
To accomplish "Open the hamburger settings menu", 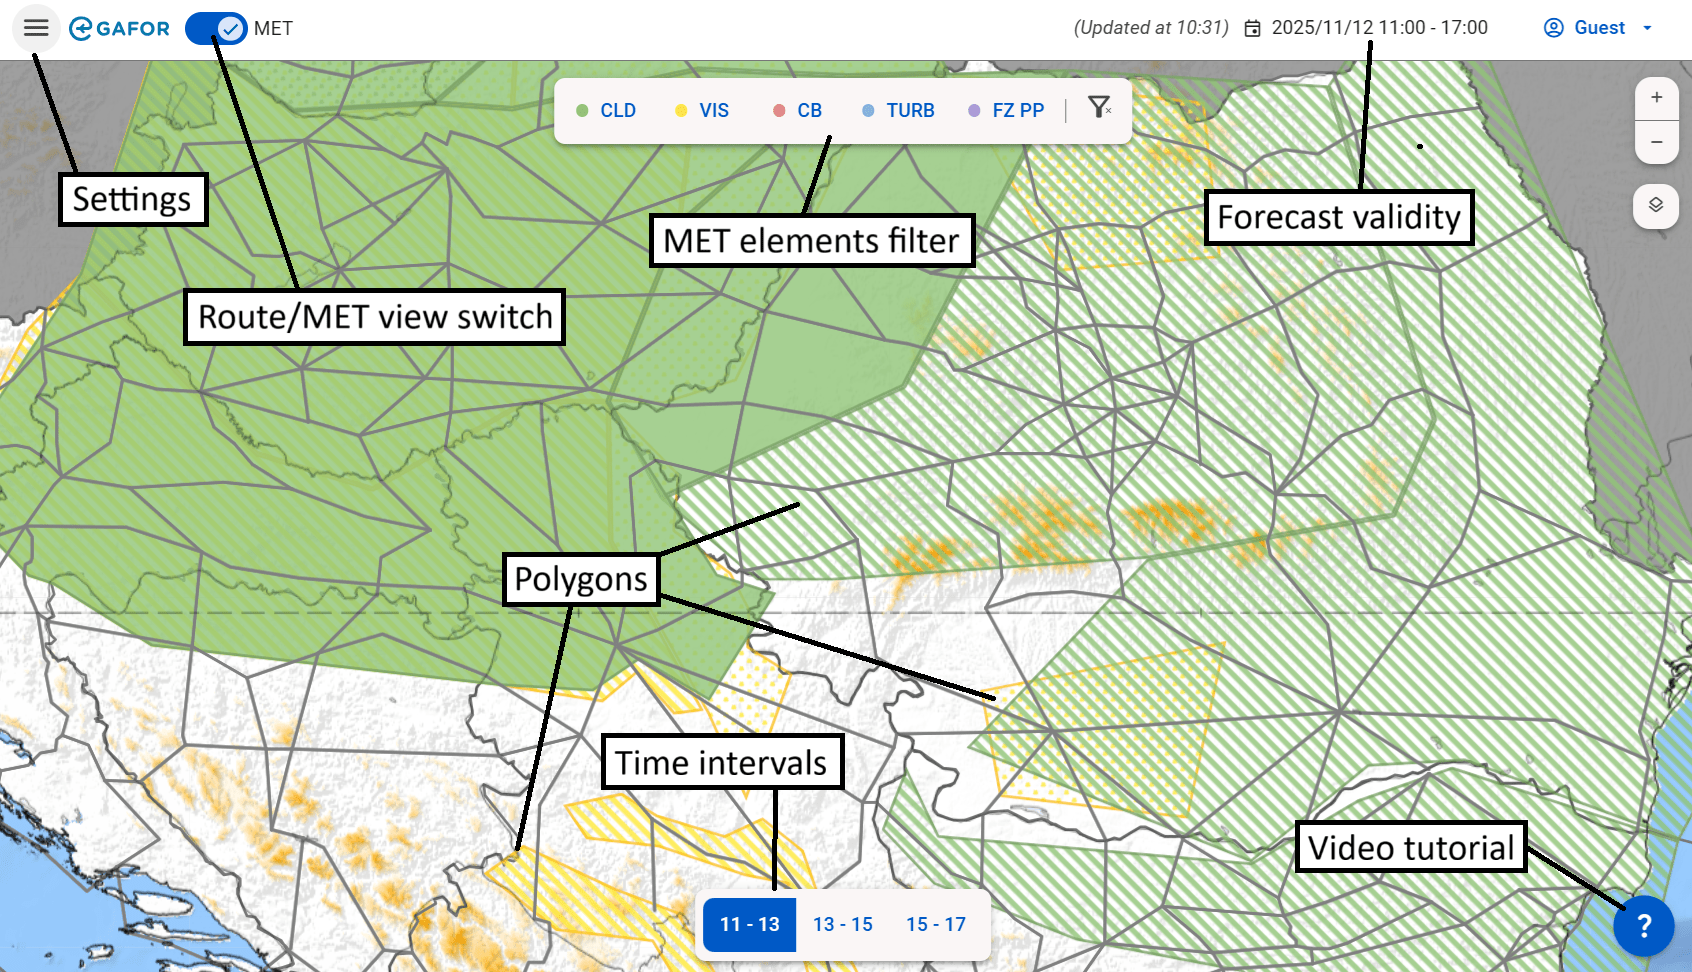I will click(x=36, y=28).
